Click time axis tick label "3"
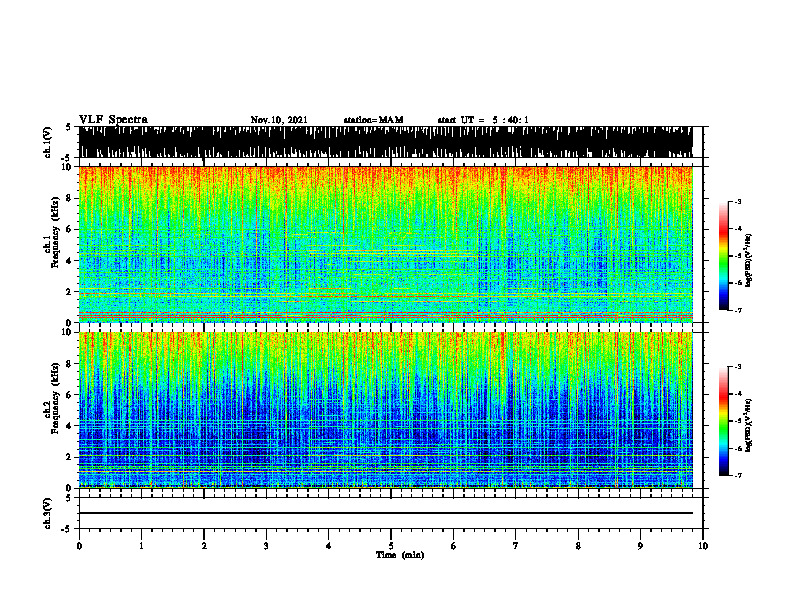 pos(266,546)
